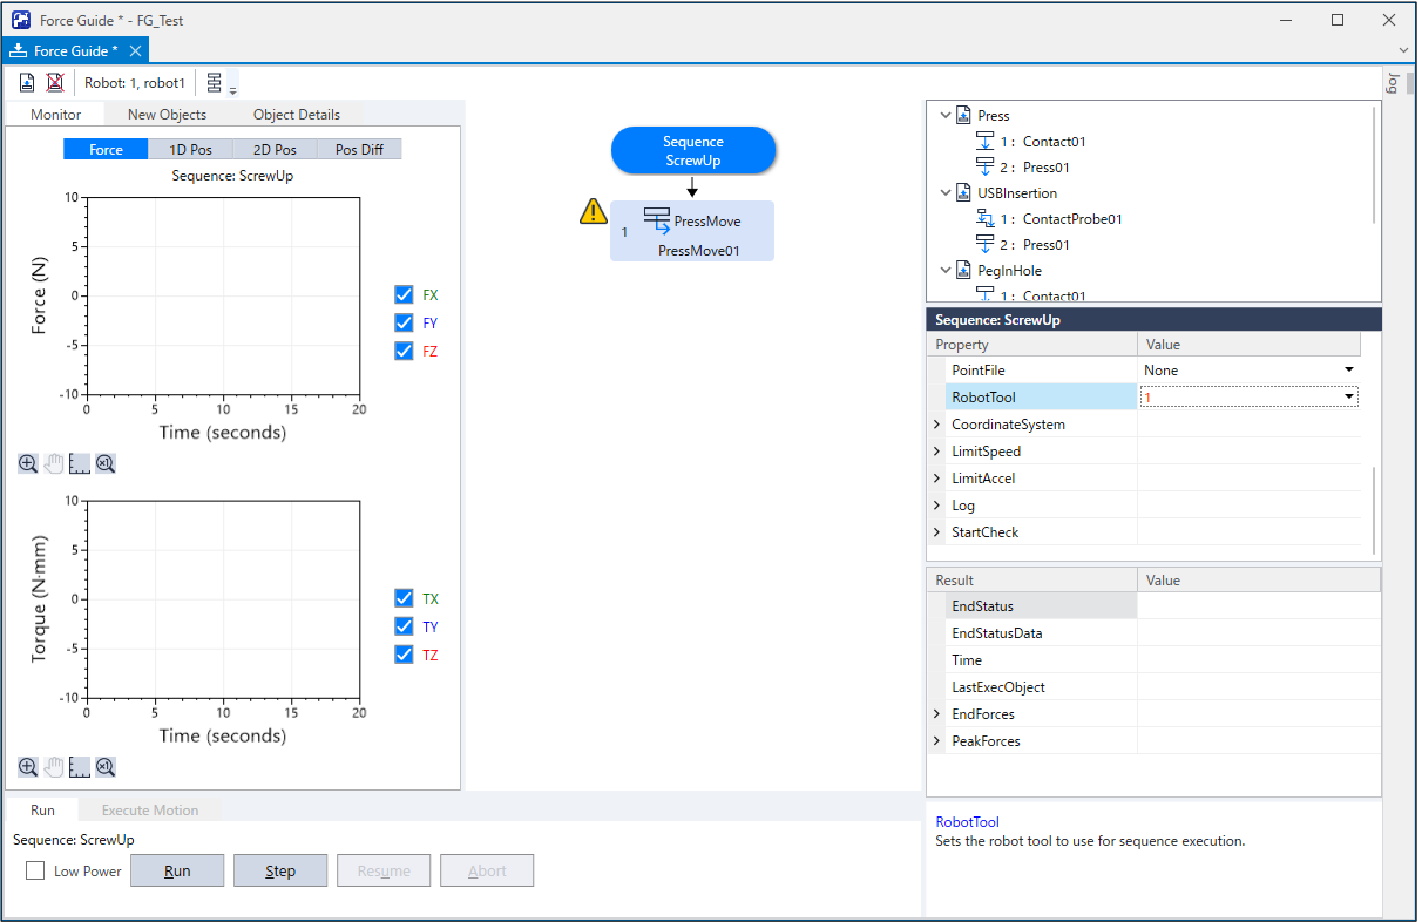Viewport: 1418px width, 922px height.
Task: Toggle the TZ torque checkbox
Action: pos(404,655)
